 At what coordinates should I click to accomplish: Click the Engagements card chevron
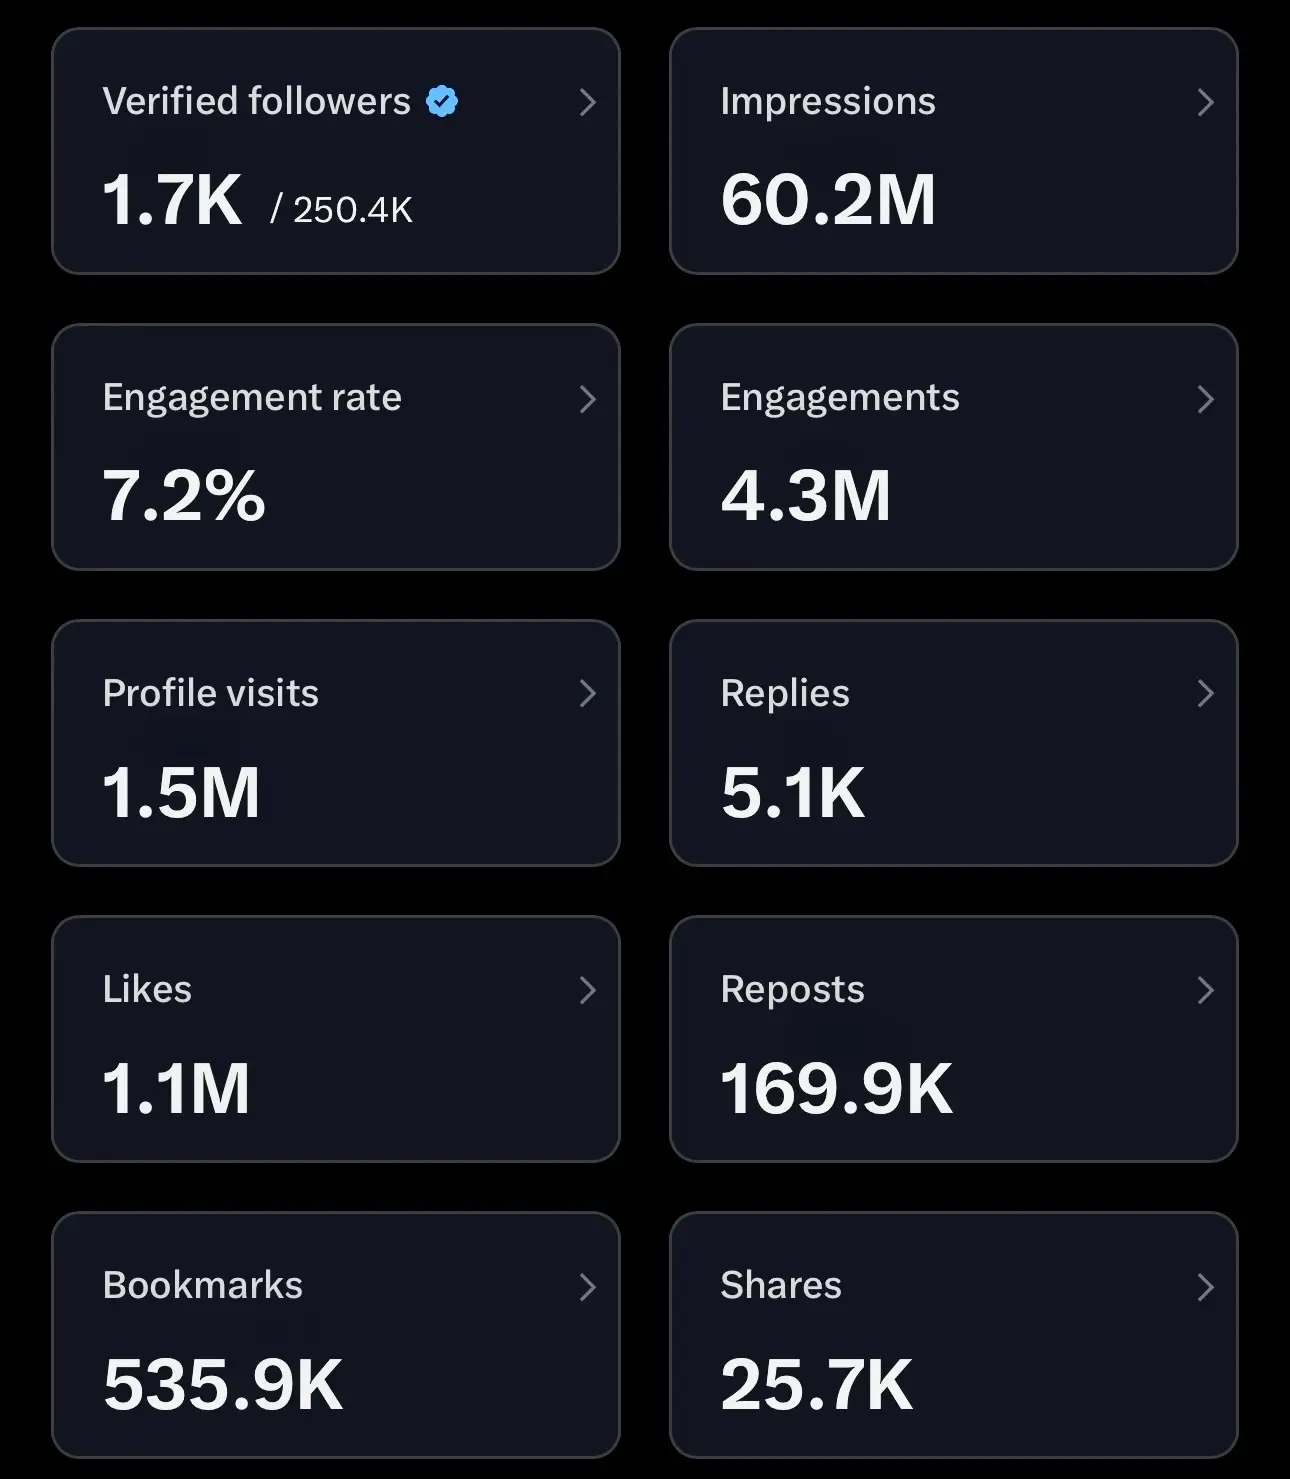1206,399
